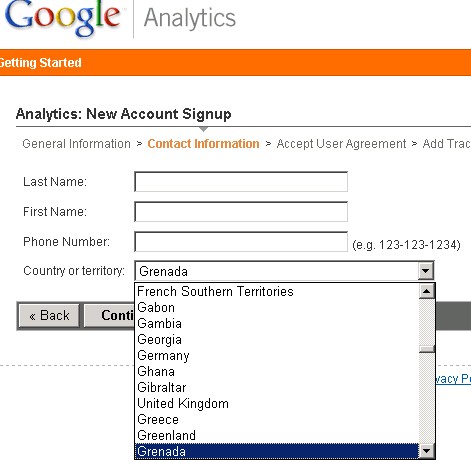
Task: Go to General Information step
Action: click(77, 144)
